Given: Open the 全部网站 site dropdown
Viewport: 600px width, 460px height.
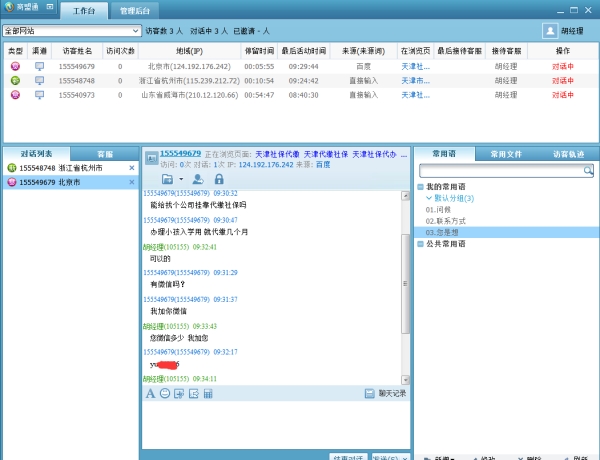Looking at the screenshot, I should click(x=72, y=31).
